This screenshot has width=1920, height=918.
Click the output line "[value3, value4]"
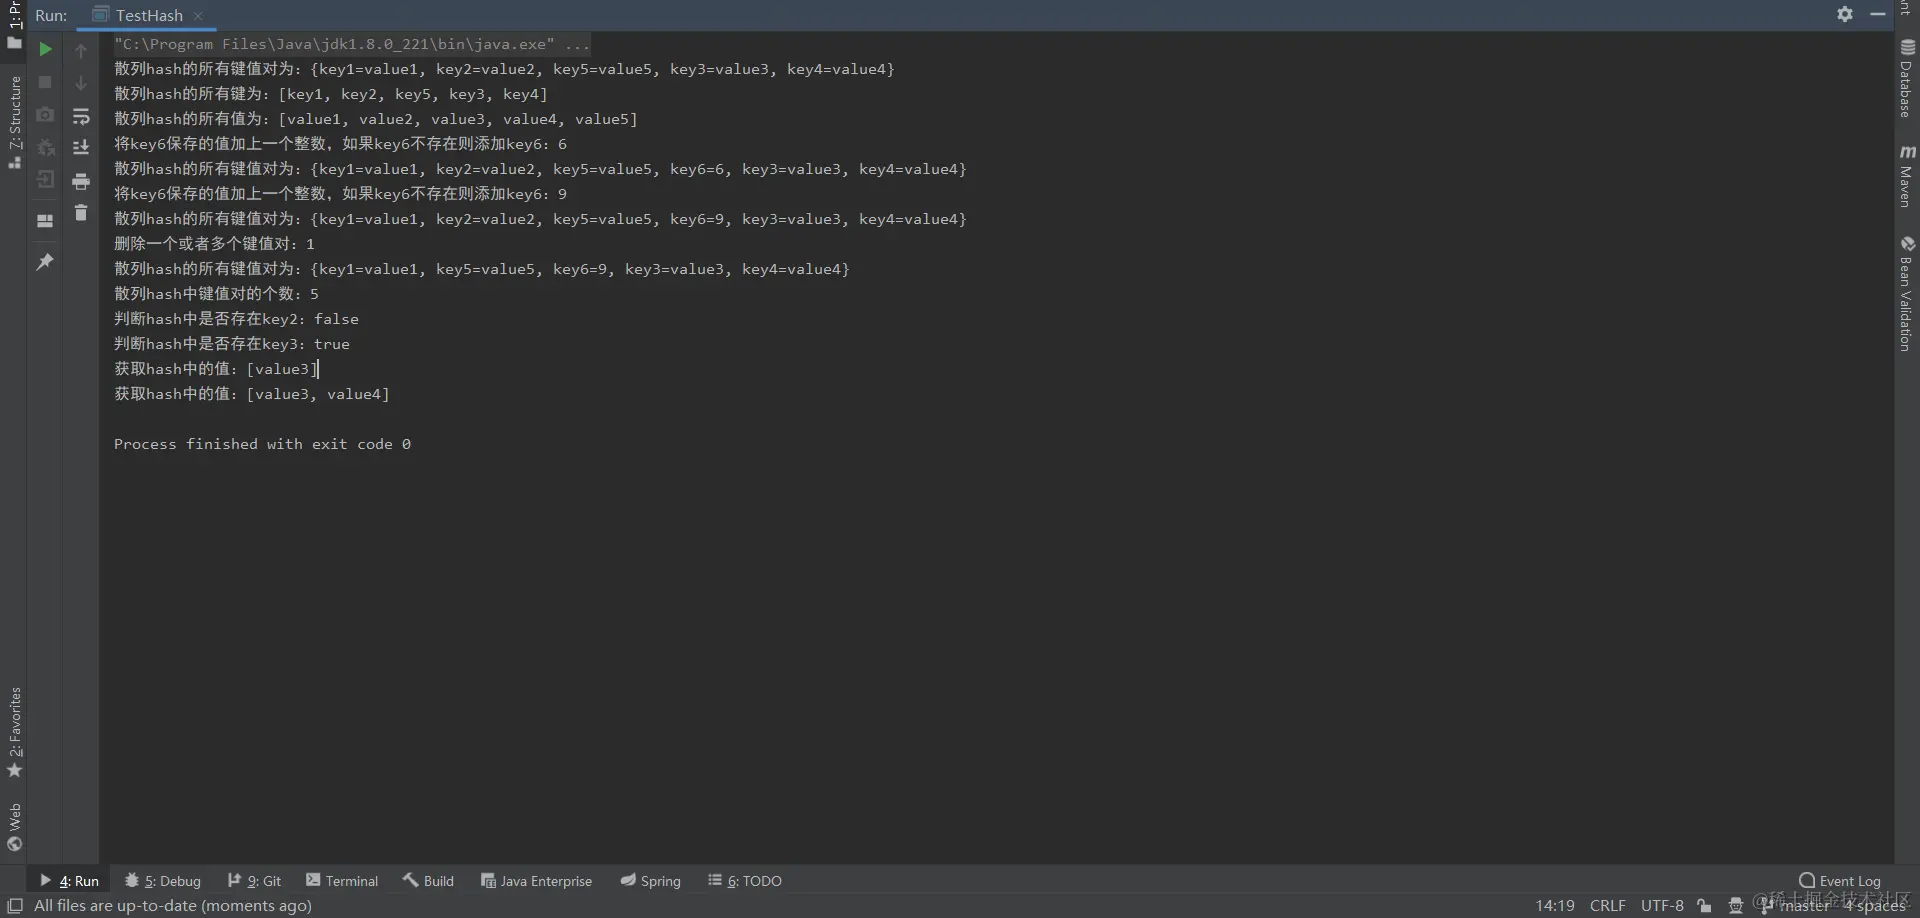pos(252,394)
